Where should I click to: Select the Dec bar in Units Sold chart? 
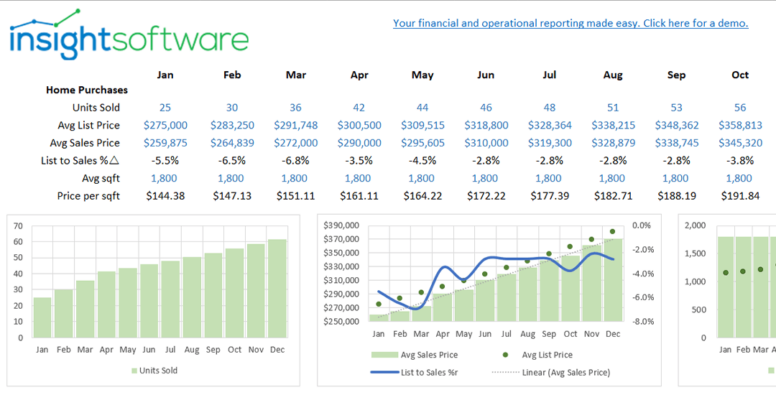277,288
